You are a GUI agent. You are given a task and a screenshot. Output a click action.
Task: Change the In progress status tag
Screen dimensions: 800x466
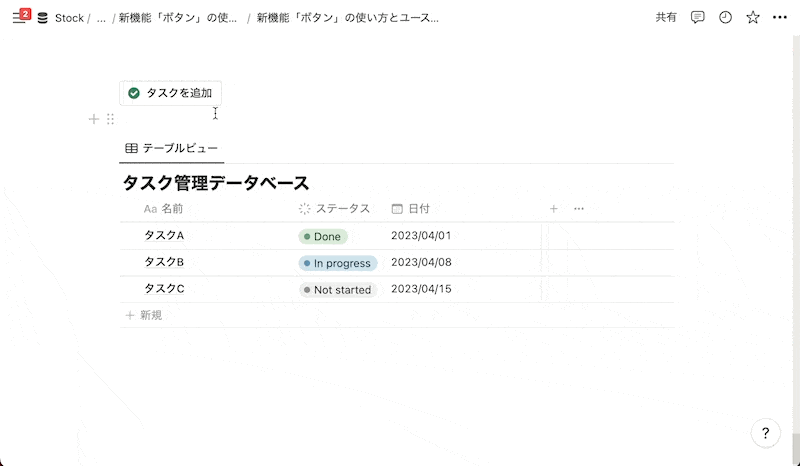[338, 263]
